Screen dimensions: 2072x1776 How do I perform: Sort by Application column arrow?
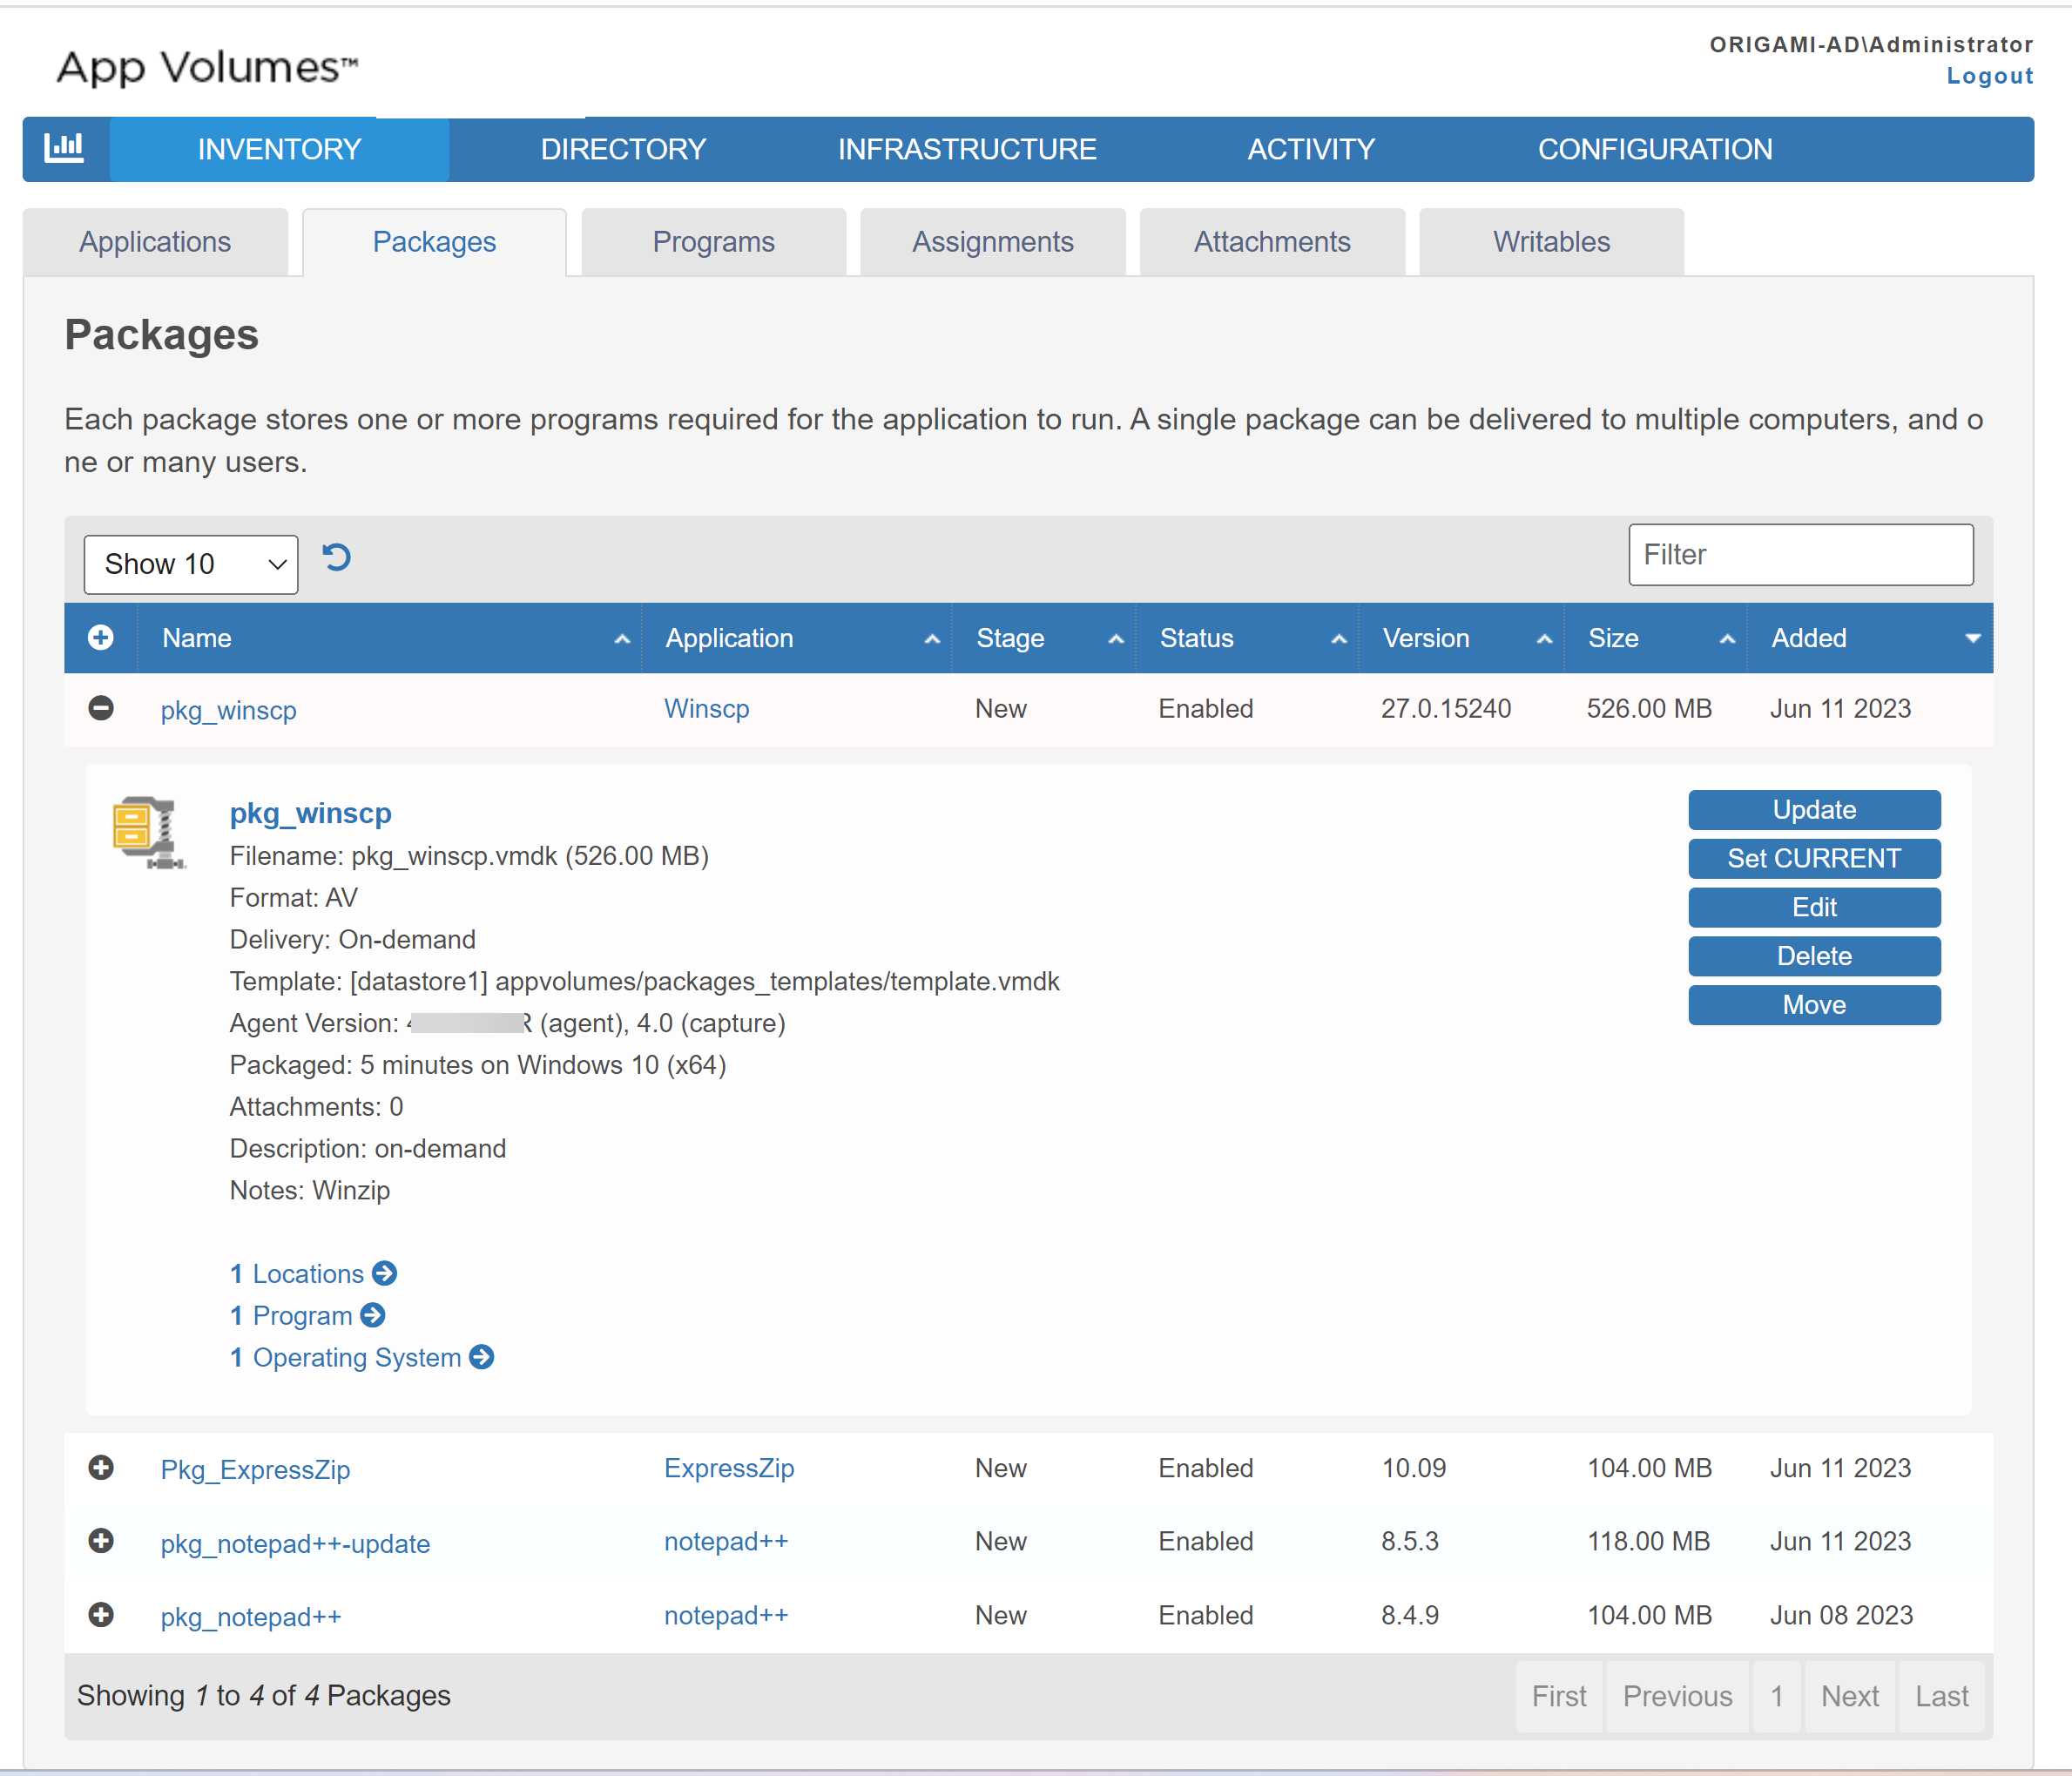(x=932, y=639)
